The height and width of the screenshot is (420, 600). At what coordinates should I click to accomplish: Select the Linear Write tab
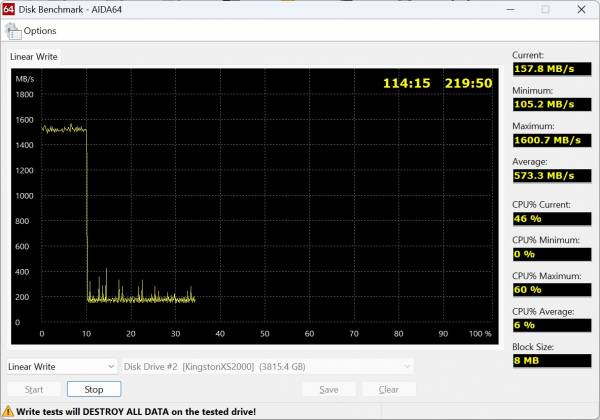34,57
